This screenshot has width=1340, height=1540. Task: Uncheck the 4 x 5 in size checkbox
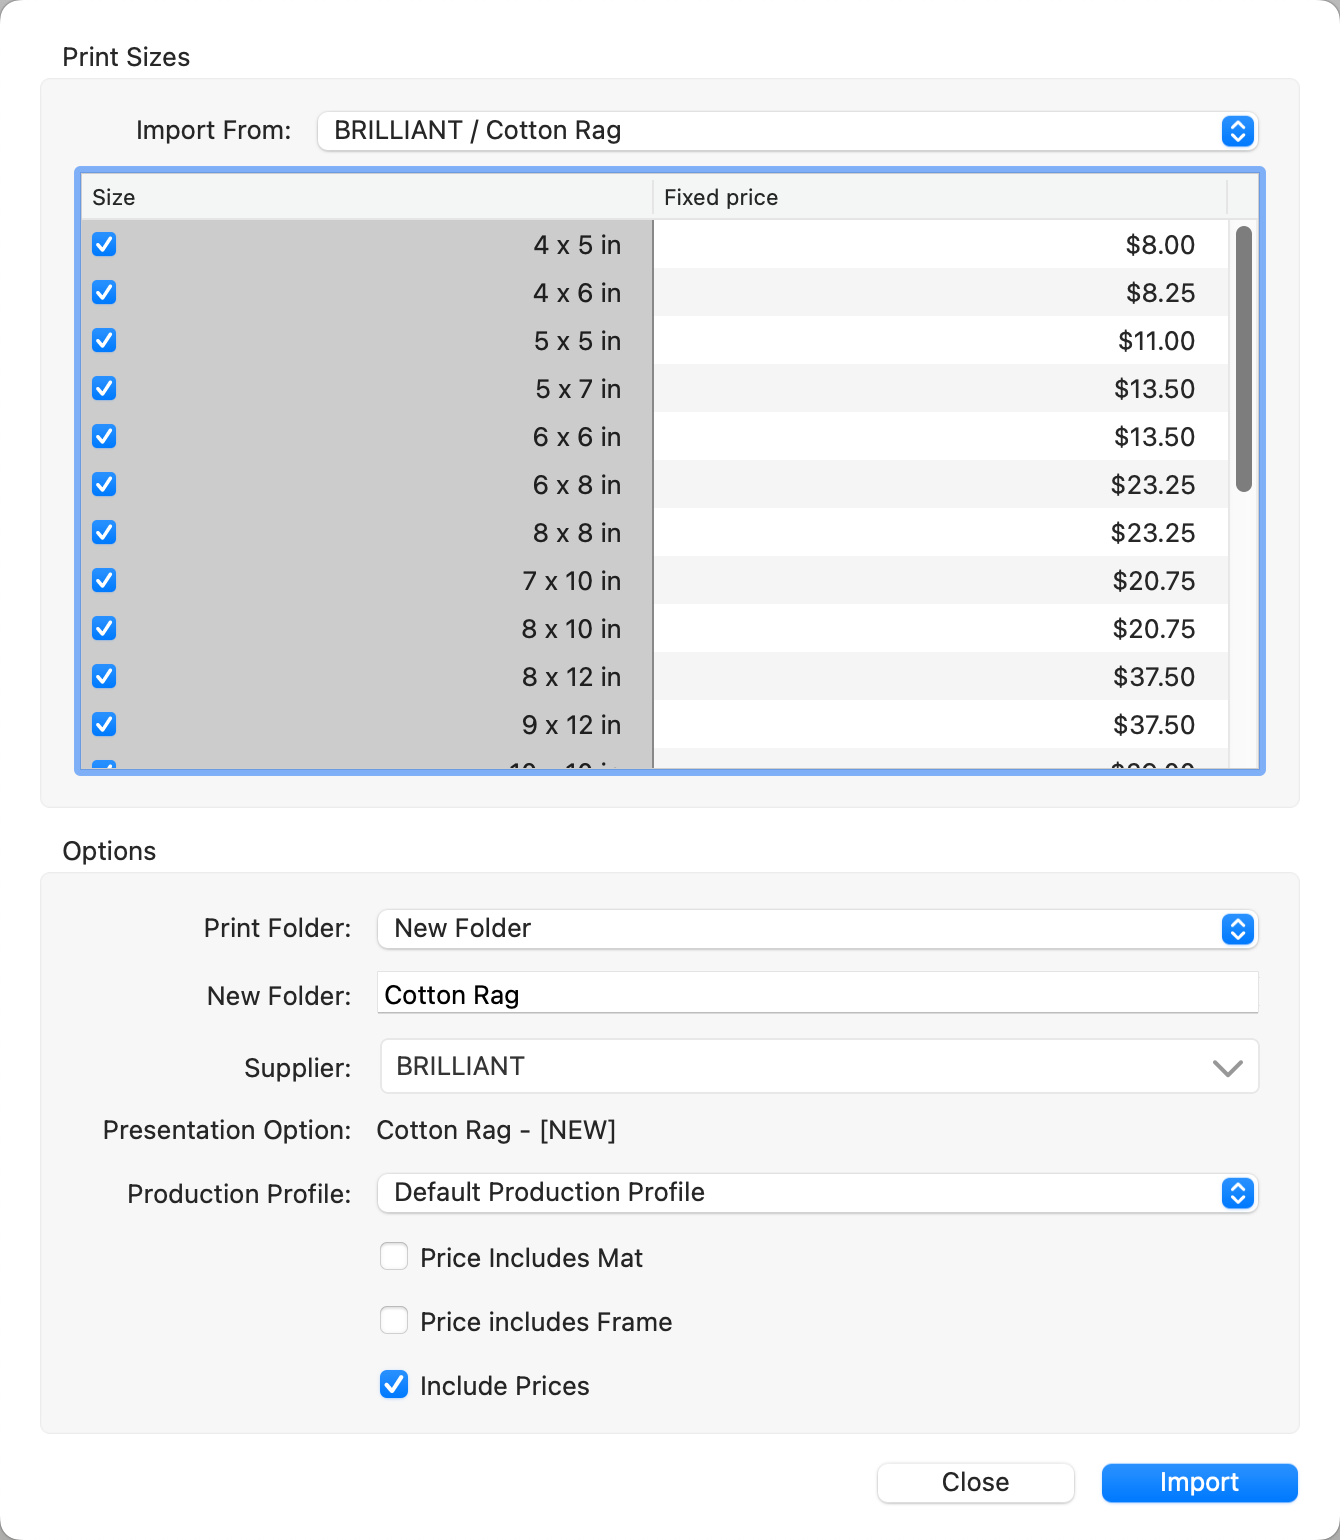104,245
